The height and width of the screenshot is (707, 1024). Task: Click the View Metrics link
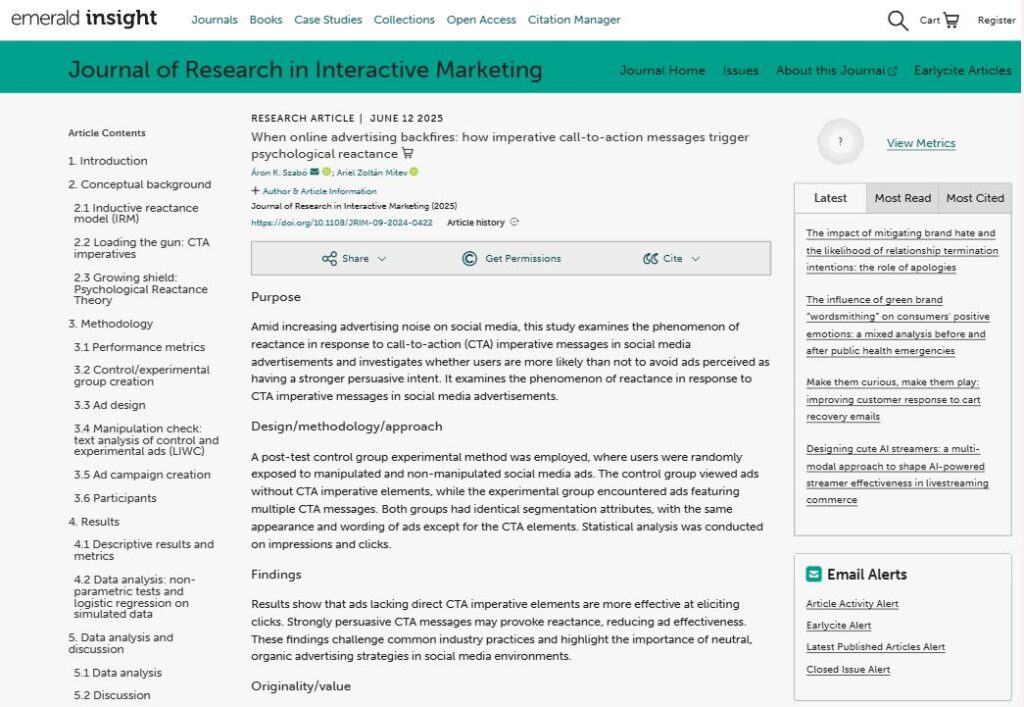tap(920, 143)
